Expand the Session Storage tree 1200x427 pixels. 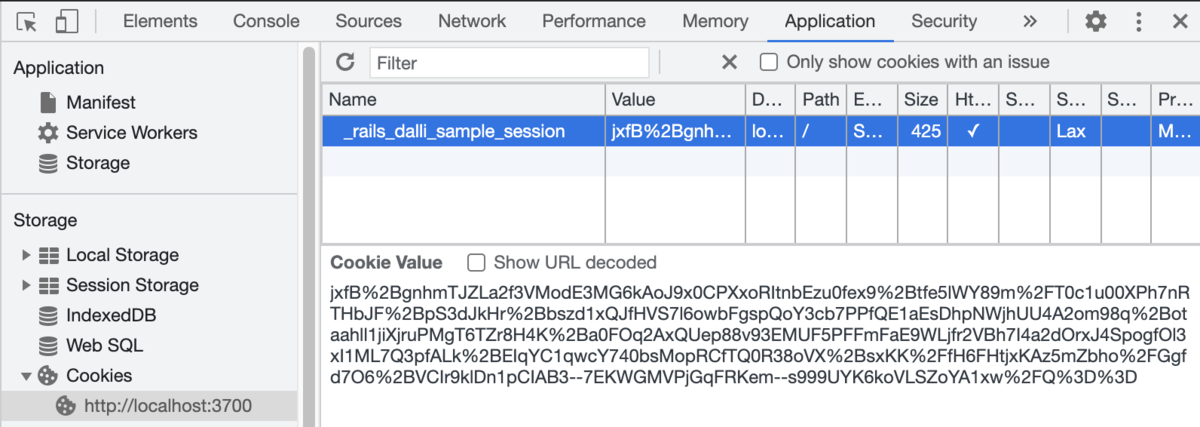pos(27,285)
